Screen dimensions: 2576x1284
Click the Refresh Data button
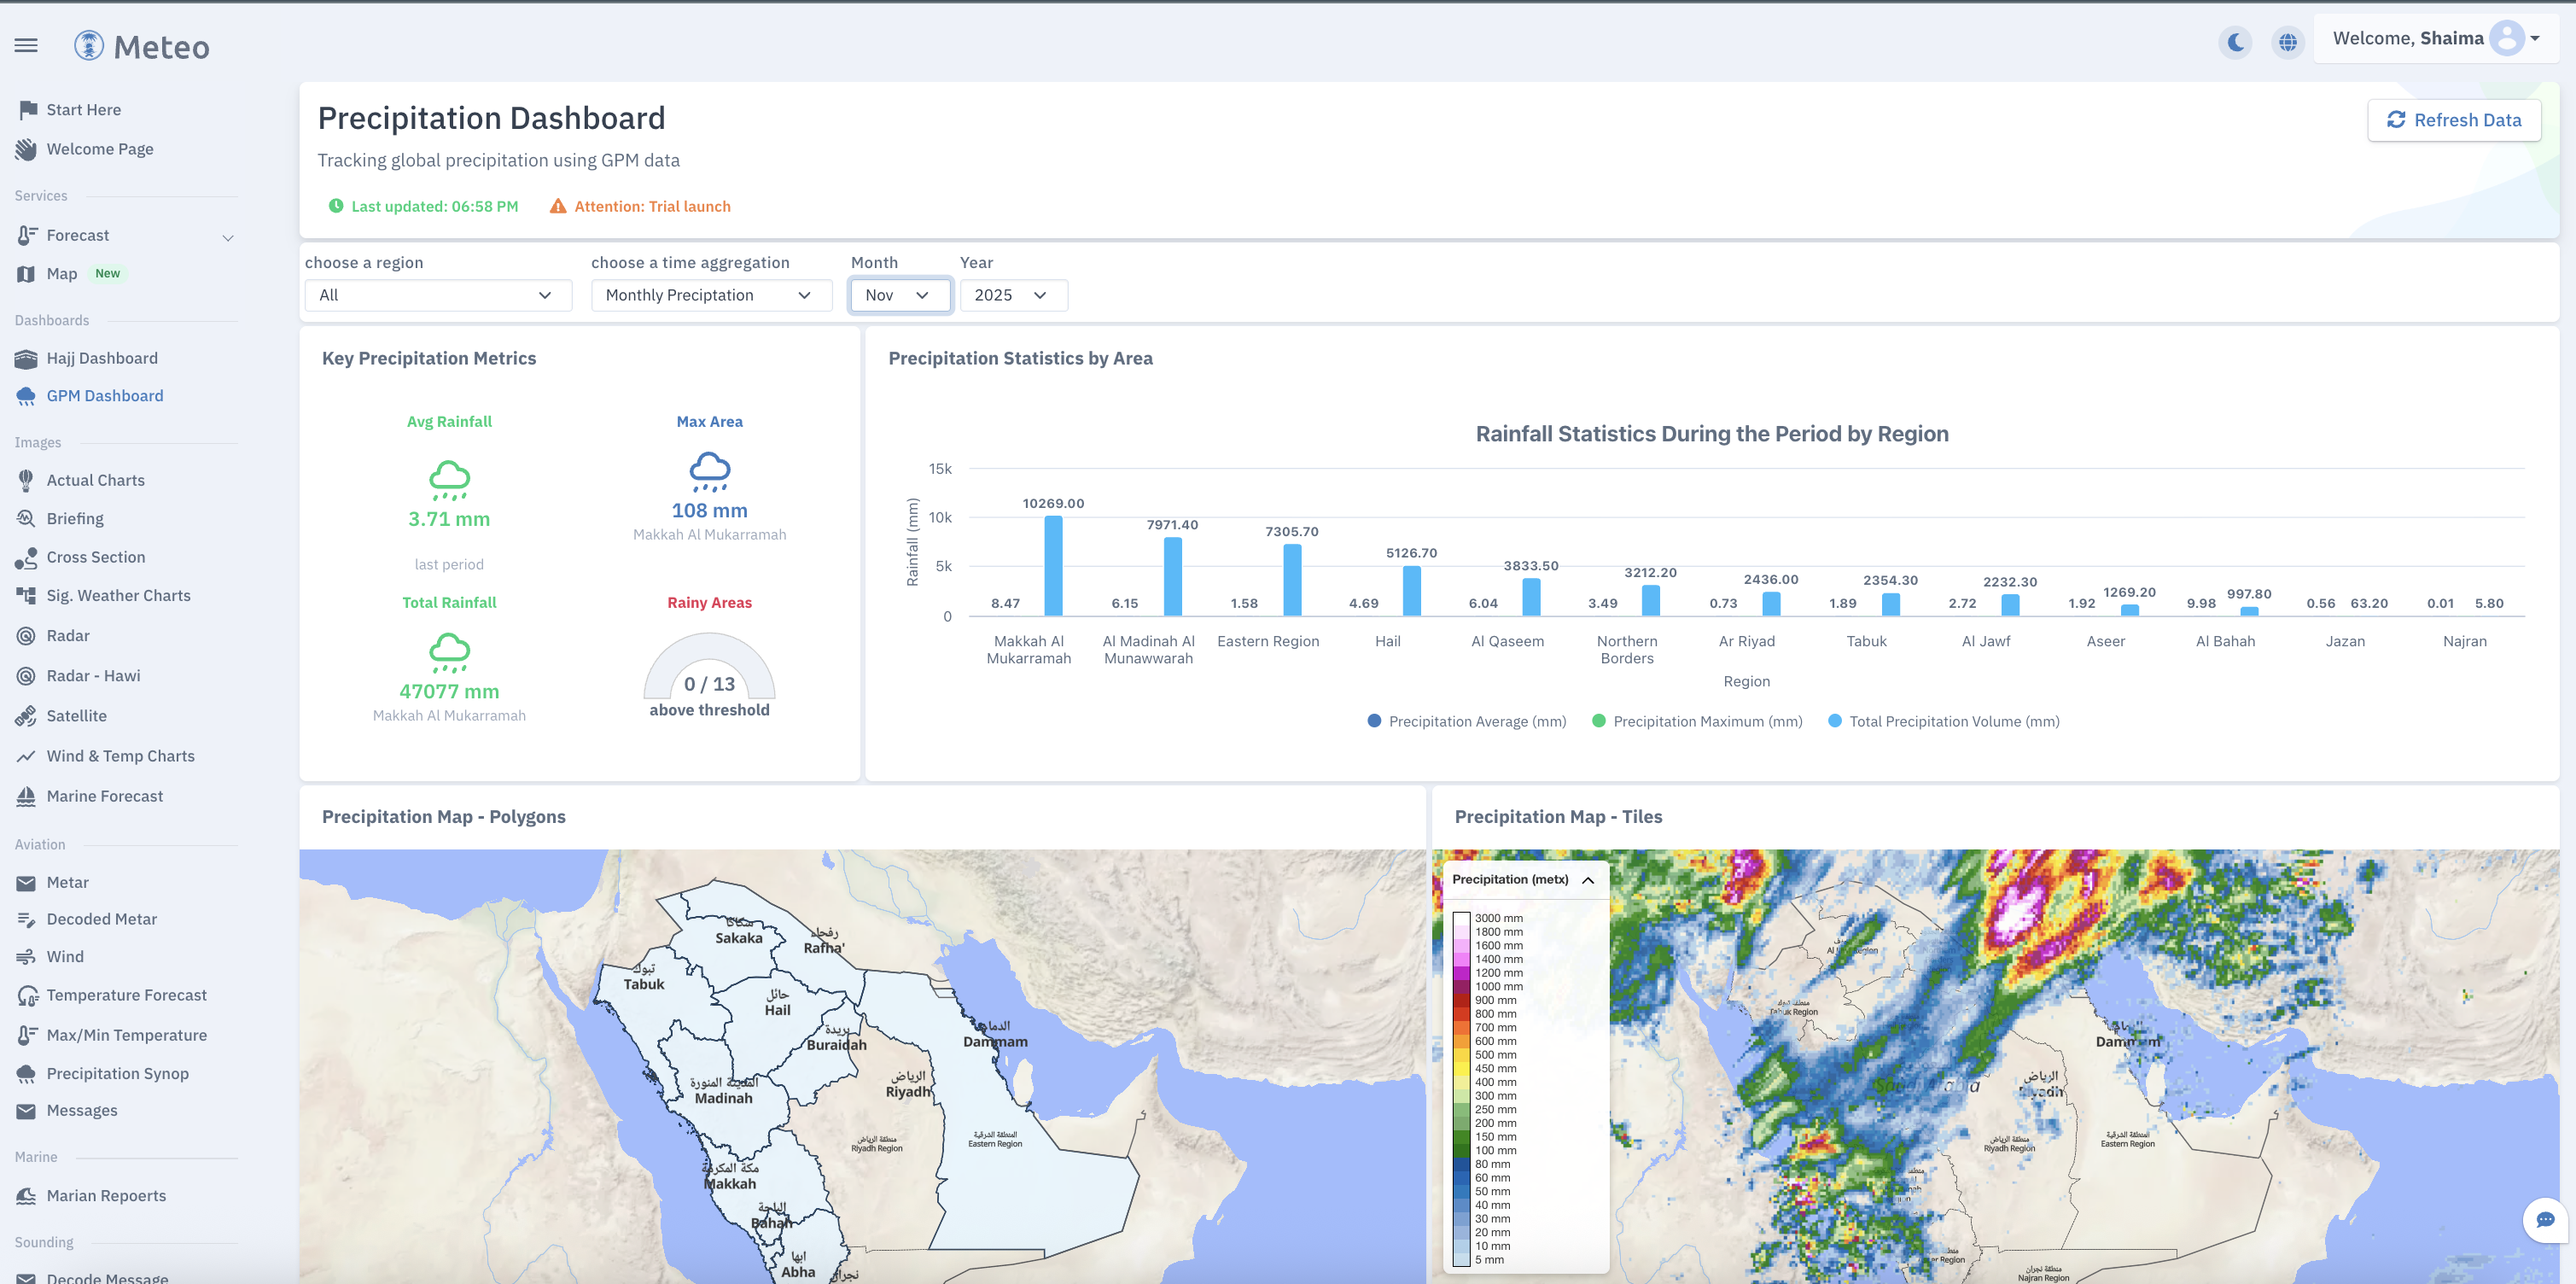coord(2454,119)
